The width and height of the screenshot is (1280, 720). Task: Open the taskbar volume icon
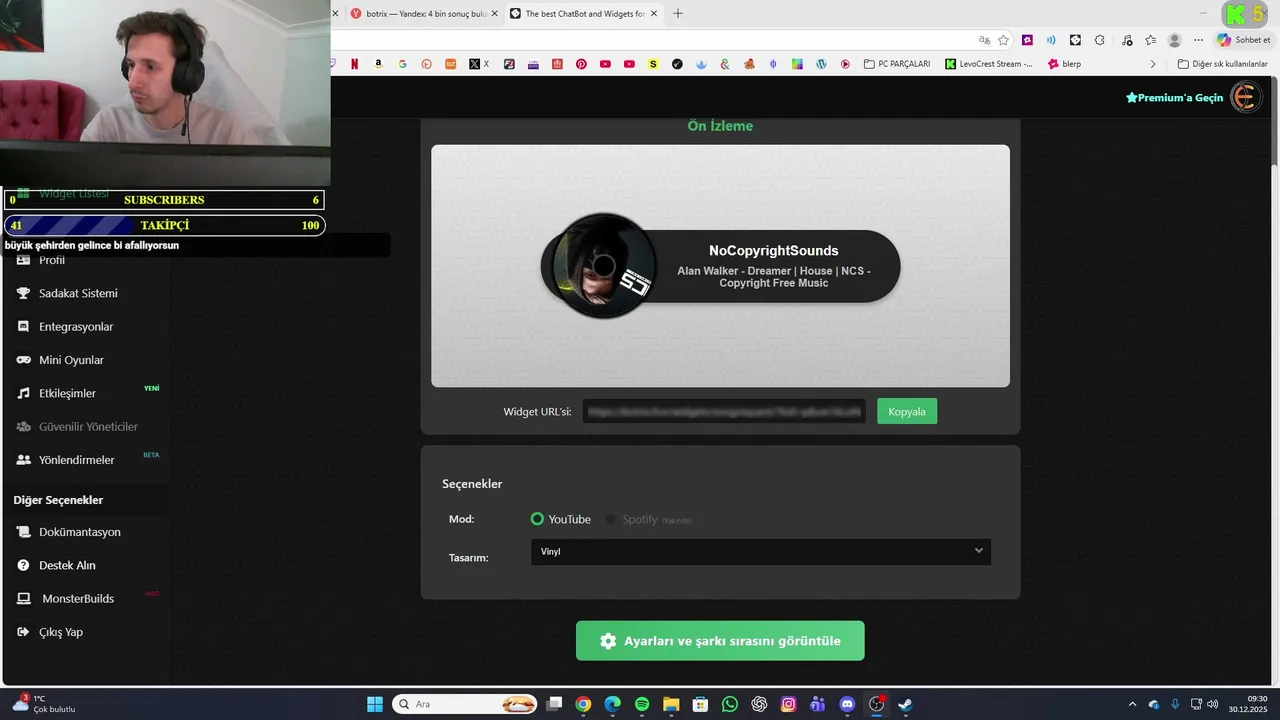[1212, 704]
